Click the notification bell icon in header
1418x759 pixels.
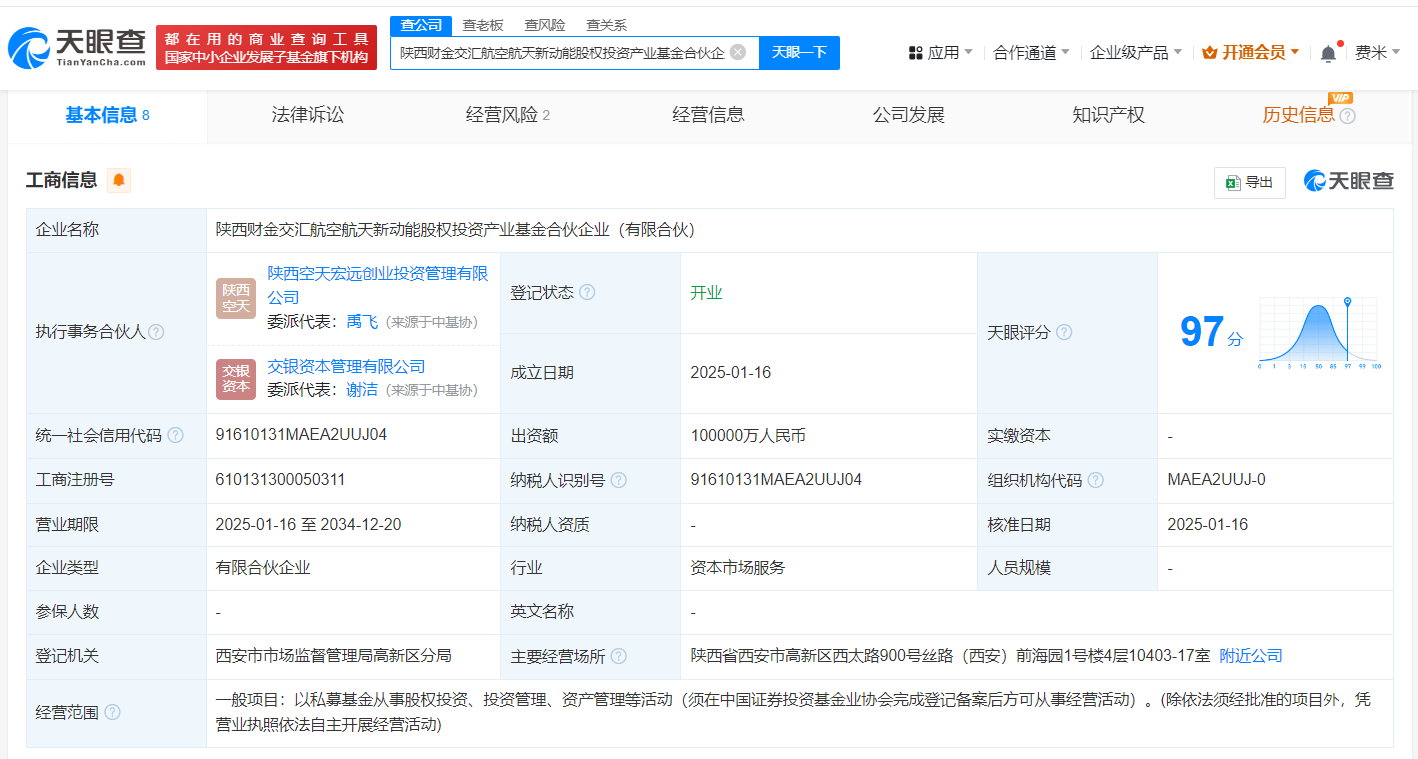click(x=1328, y=53)
